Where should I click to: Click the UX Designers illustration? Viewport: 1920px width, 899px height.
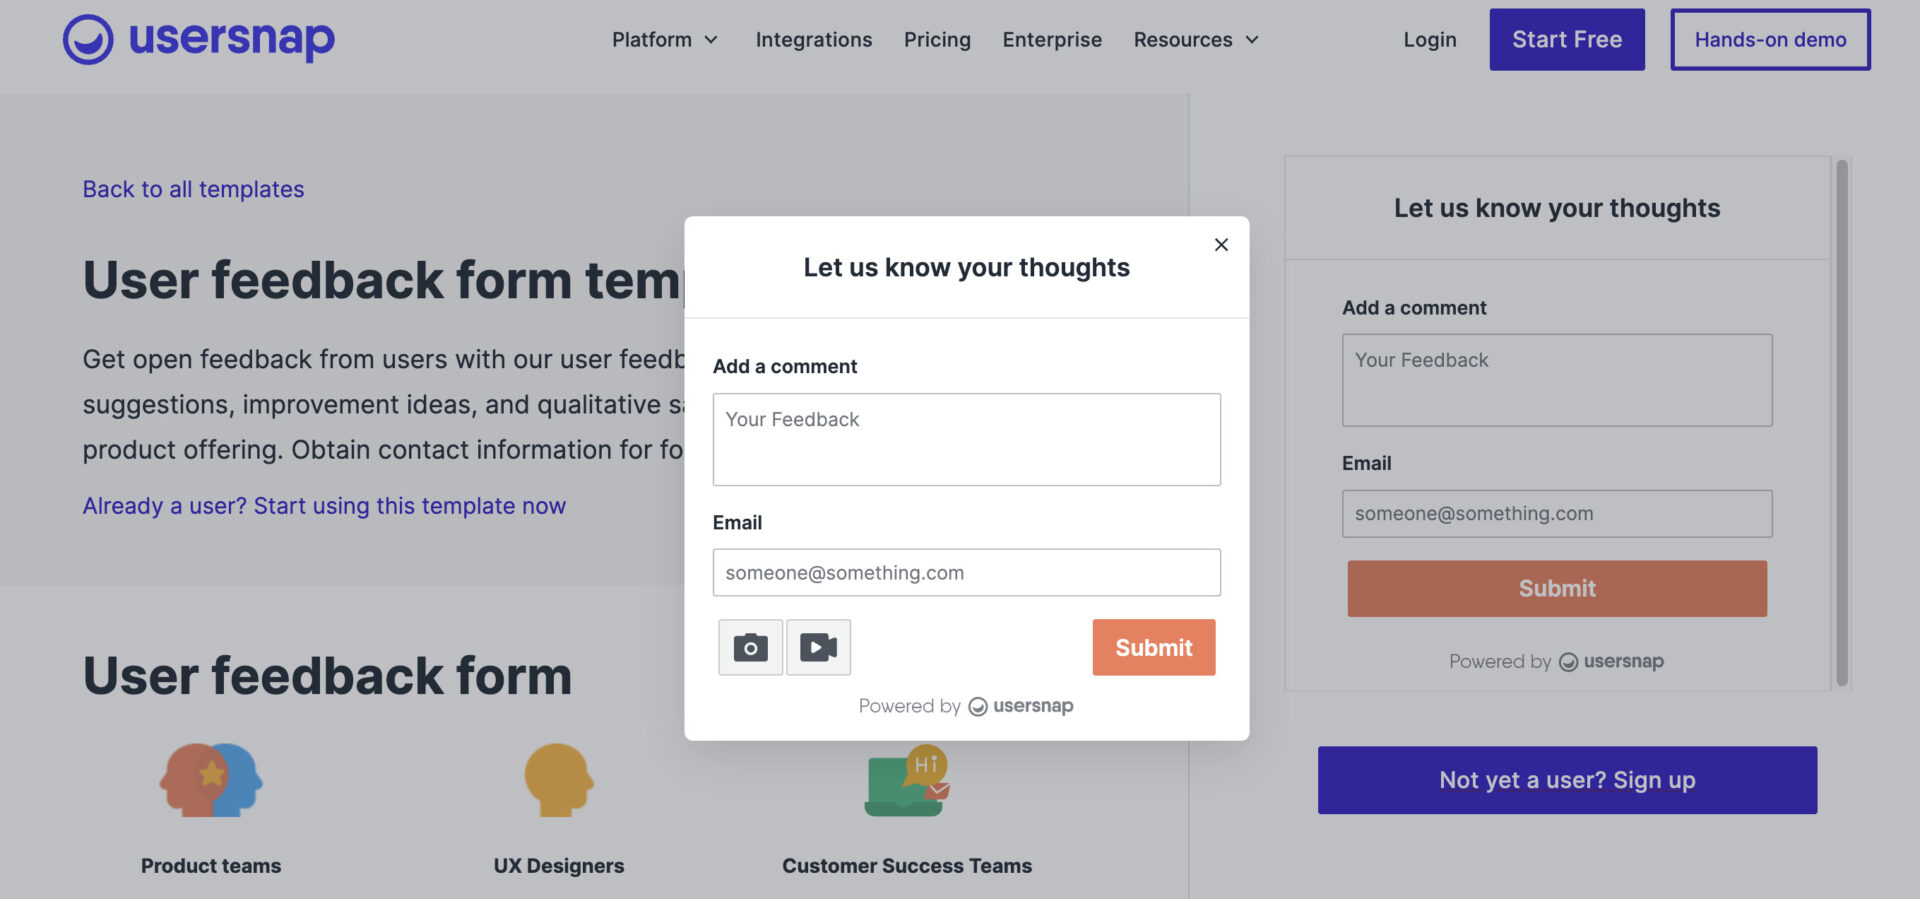(x=558, y=780)
